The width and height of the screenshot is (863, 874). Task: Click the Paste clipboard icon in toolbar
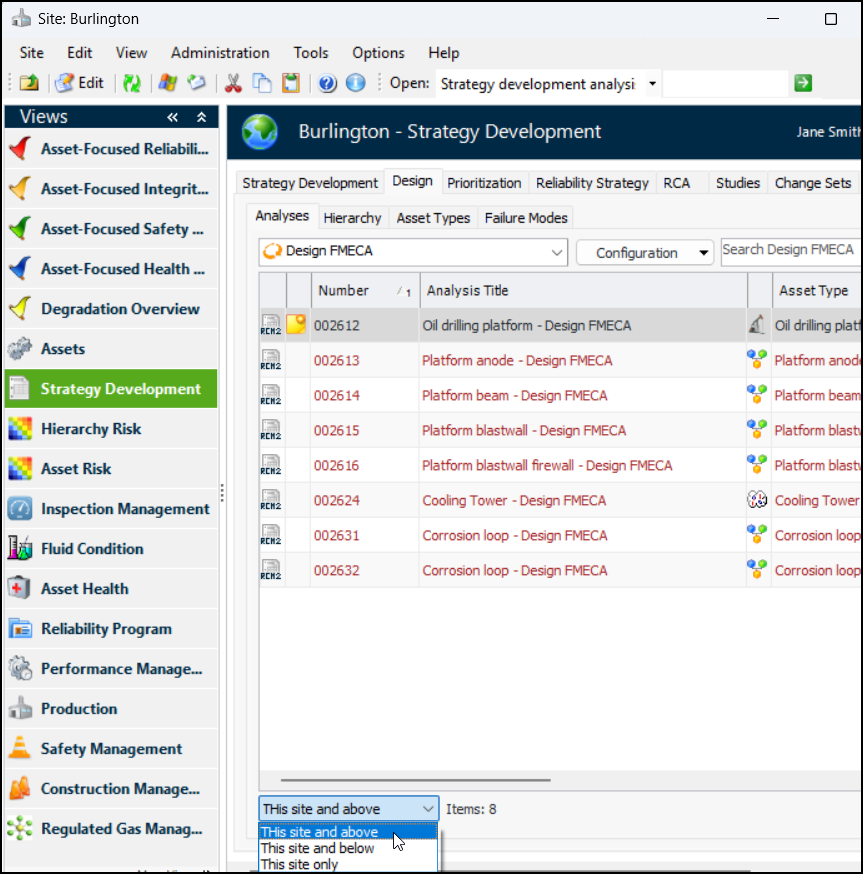[x=290, y=84]
